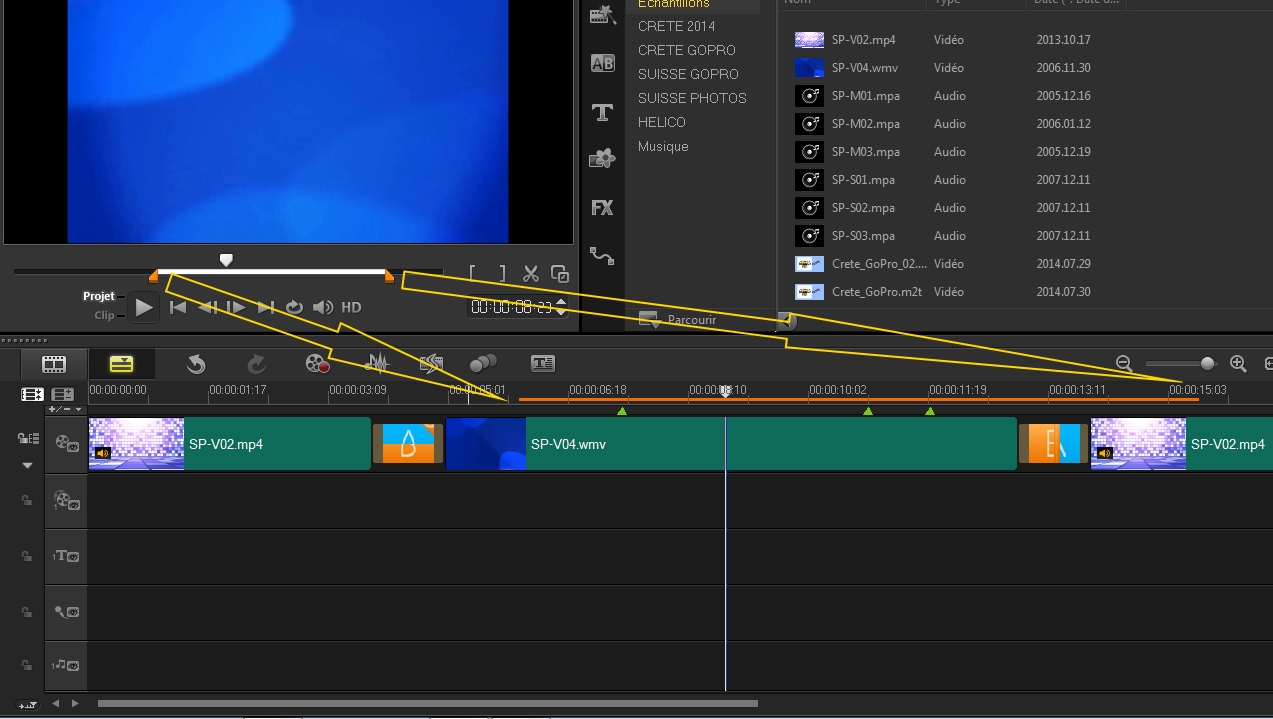Open the Transition library AB icon

click(x=602, y=64)
